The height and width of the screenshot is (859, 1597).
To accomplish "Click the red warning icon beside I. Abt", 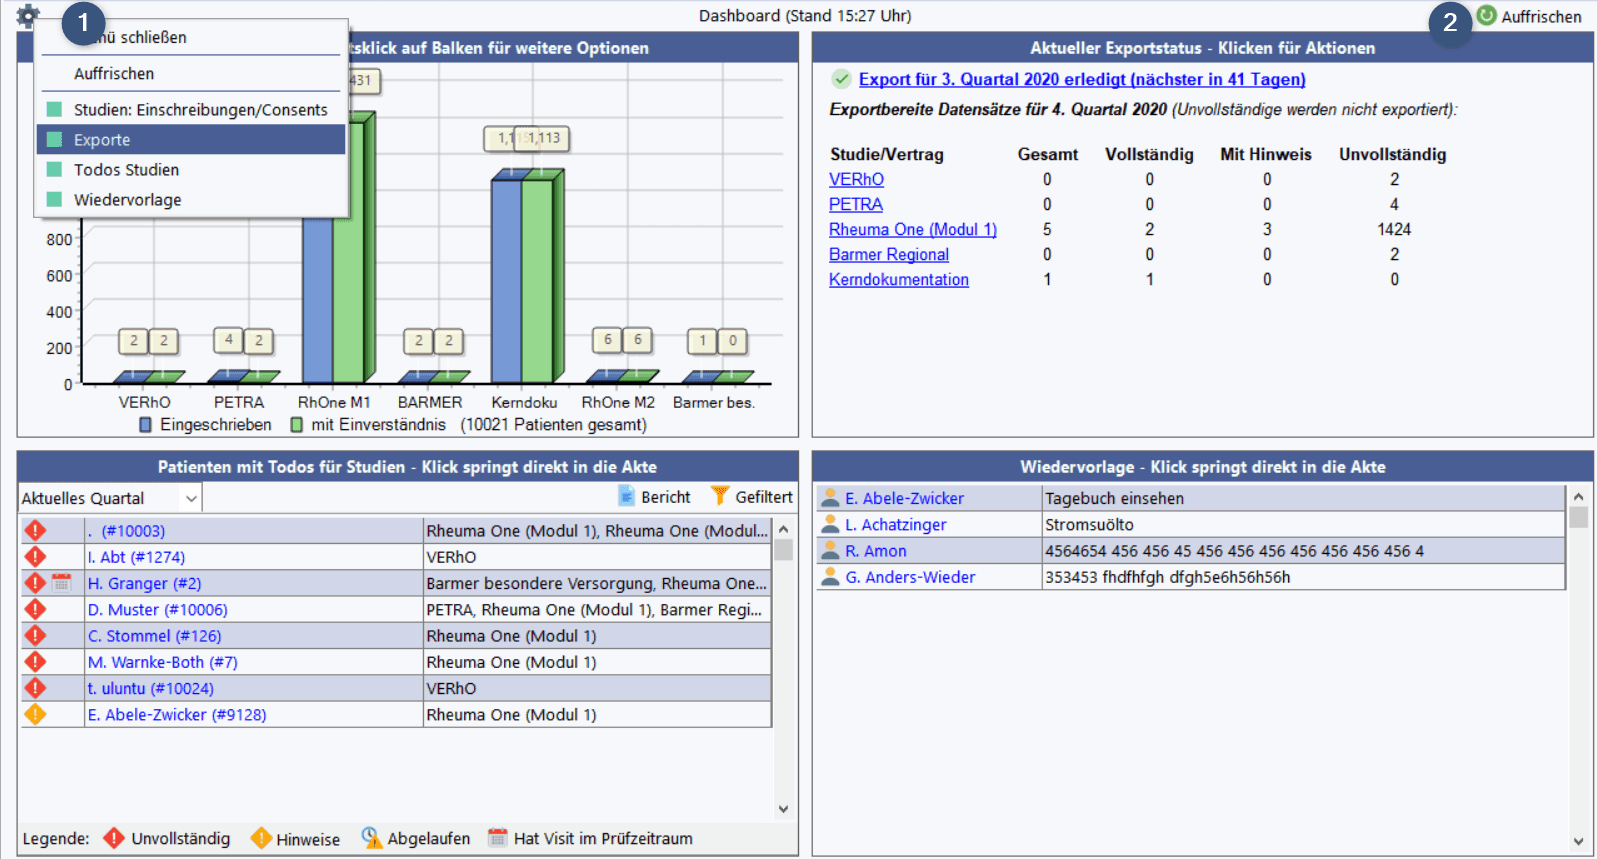I will point(35,557).
